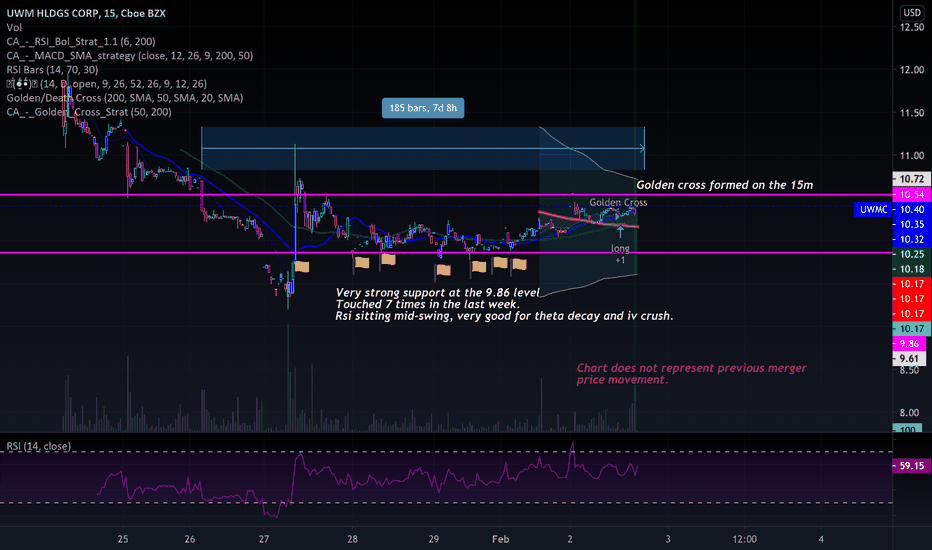Click date 25 on the time axis
Viewport: 932px width, 550px height.
tap(123, 539)
